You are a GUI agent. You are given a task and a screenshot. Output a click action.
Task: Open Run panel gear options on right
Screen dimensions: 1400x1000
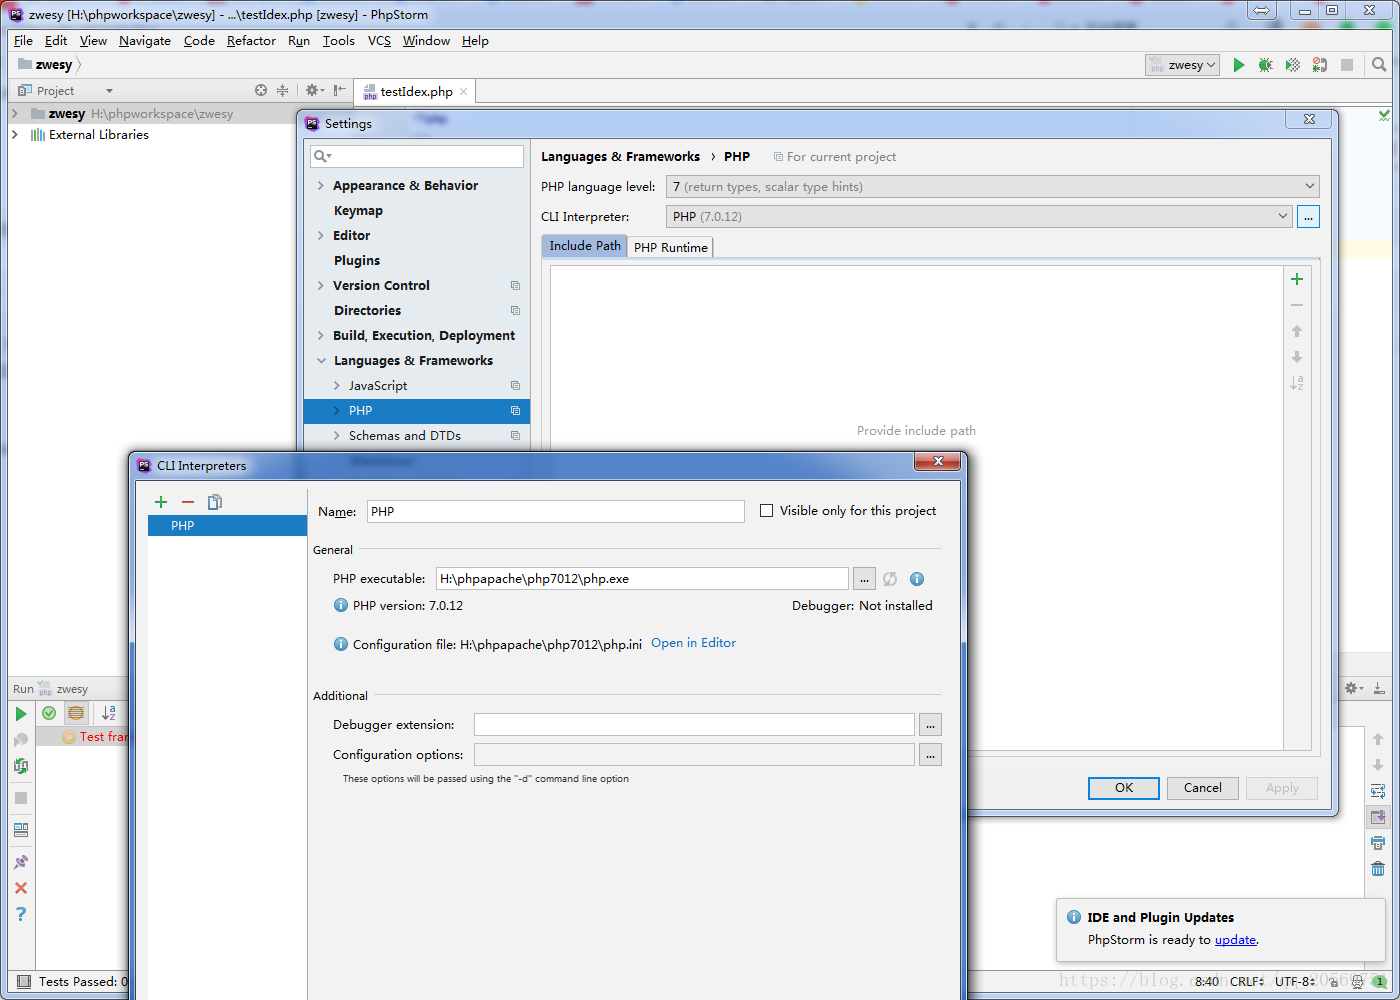point(1353,688)
